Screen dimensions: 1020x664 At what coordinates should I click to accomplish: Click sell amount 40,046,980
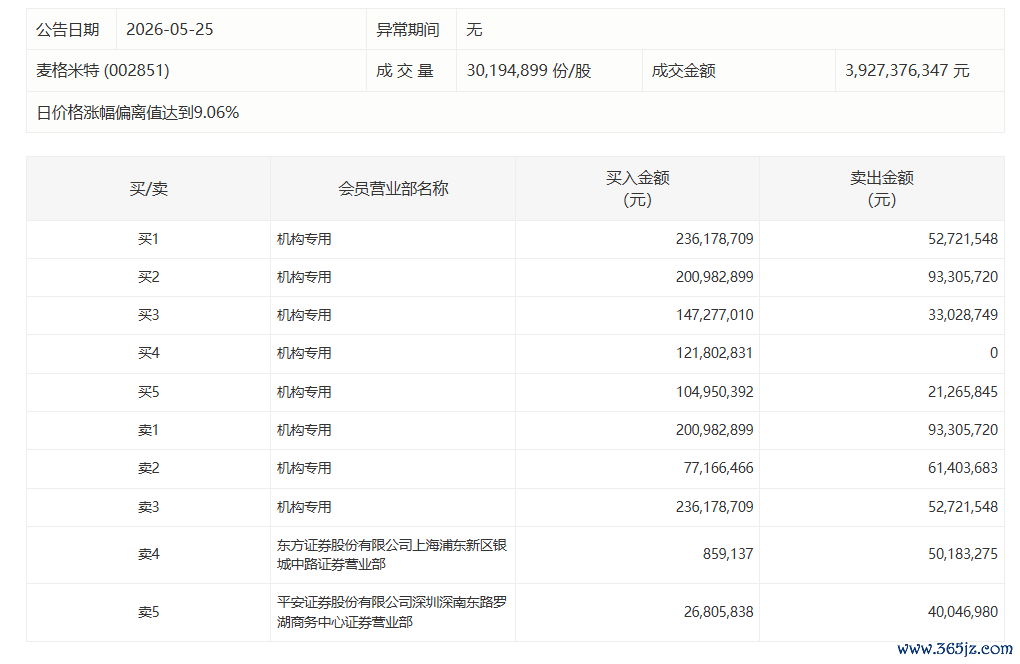(963, 612)
